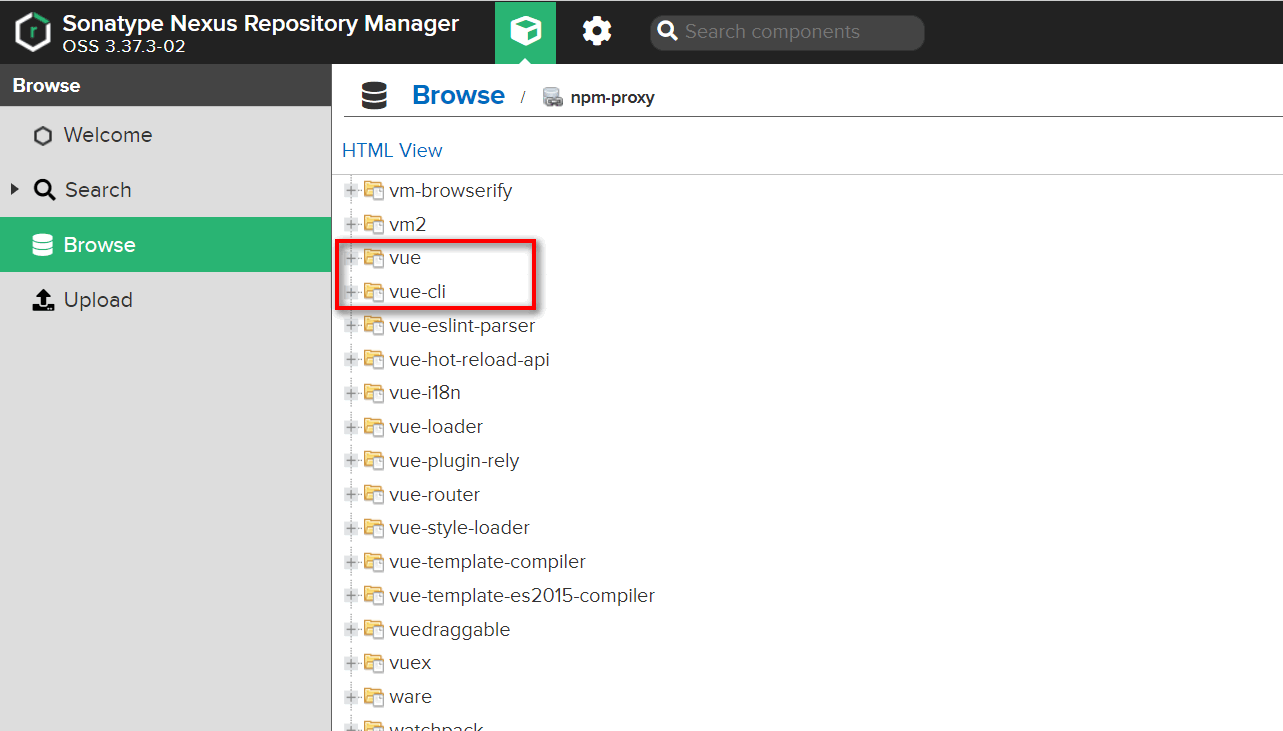Click the Sonatype Nexus Repository Manager title

pyautogui.click(x=261, y=23)
